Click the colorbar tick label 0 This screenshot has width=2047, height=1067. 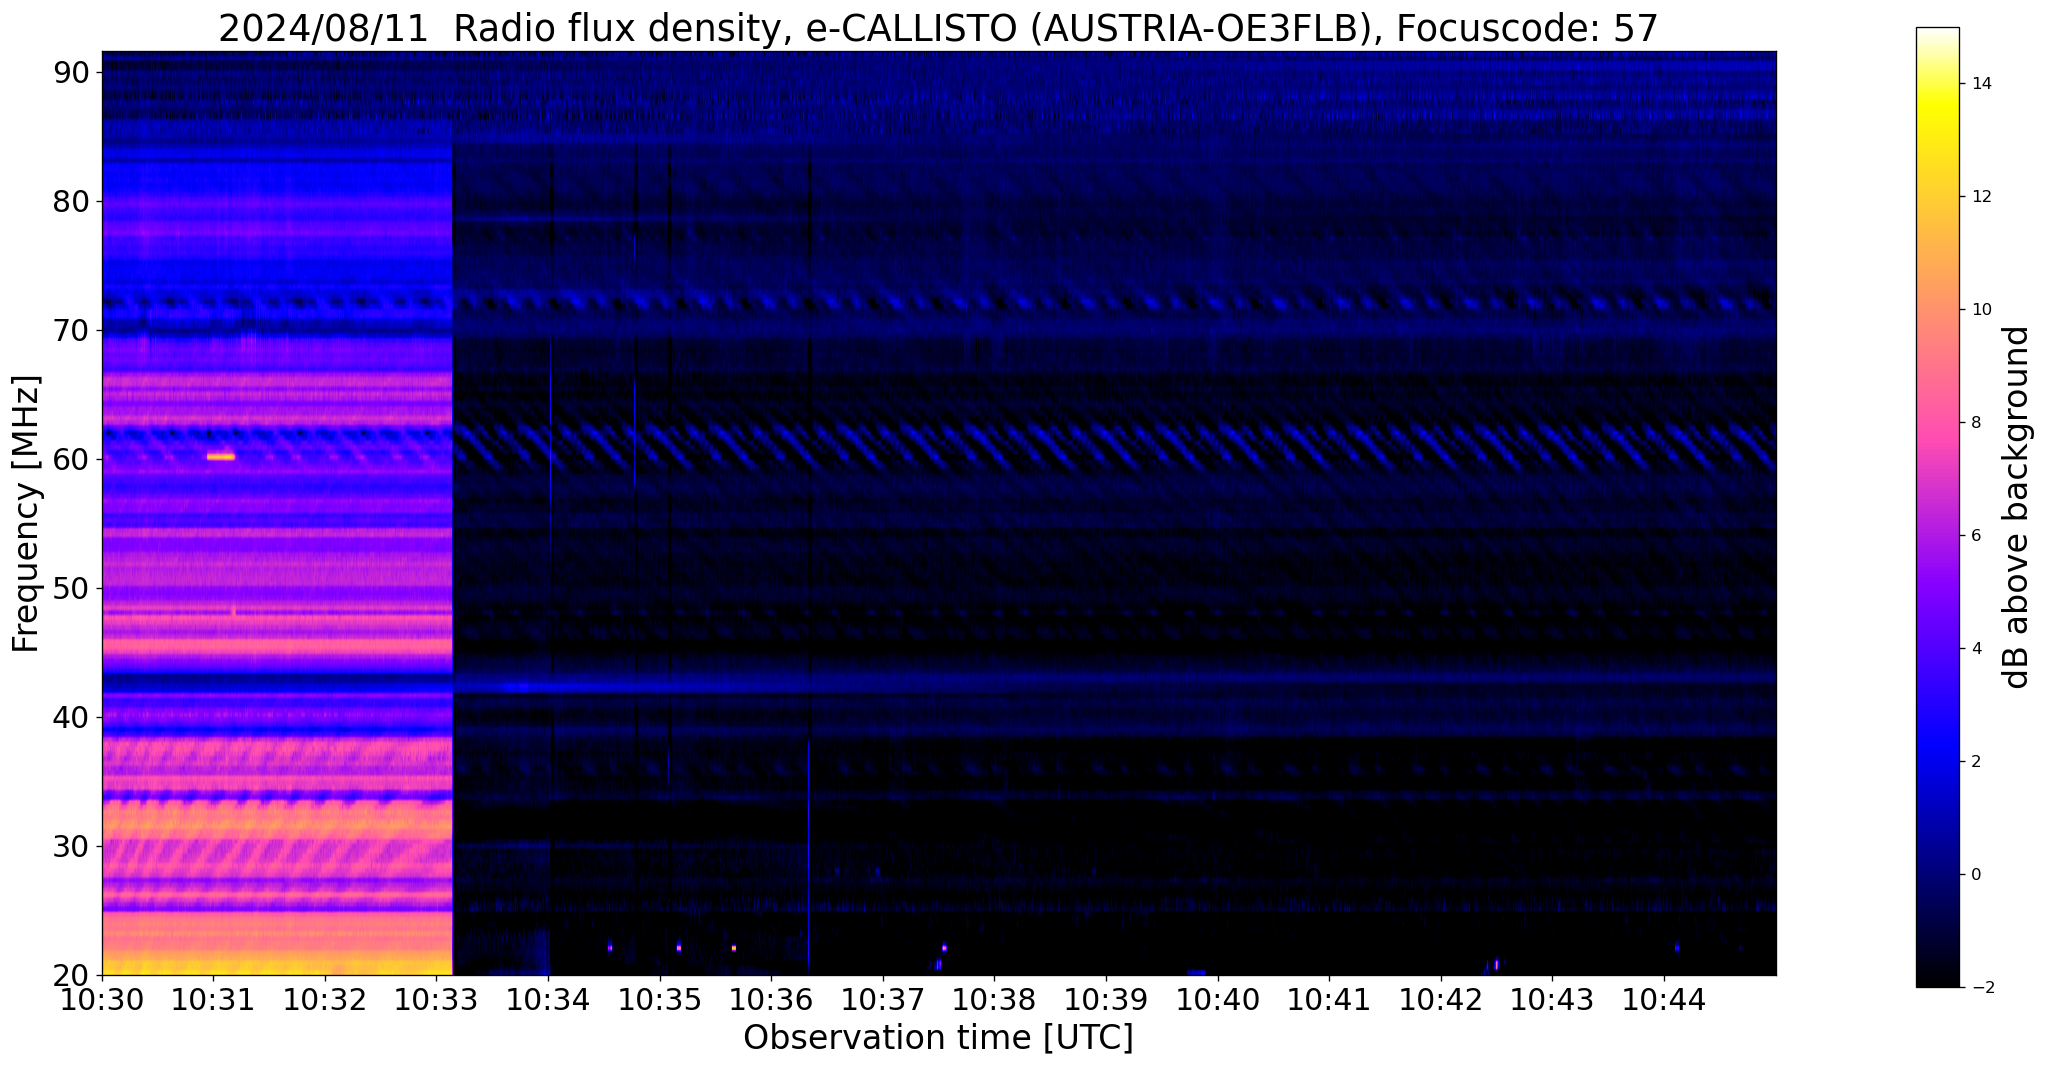(1974, 875)
